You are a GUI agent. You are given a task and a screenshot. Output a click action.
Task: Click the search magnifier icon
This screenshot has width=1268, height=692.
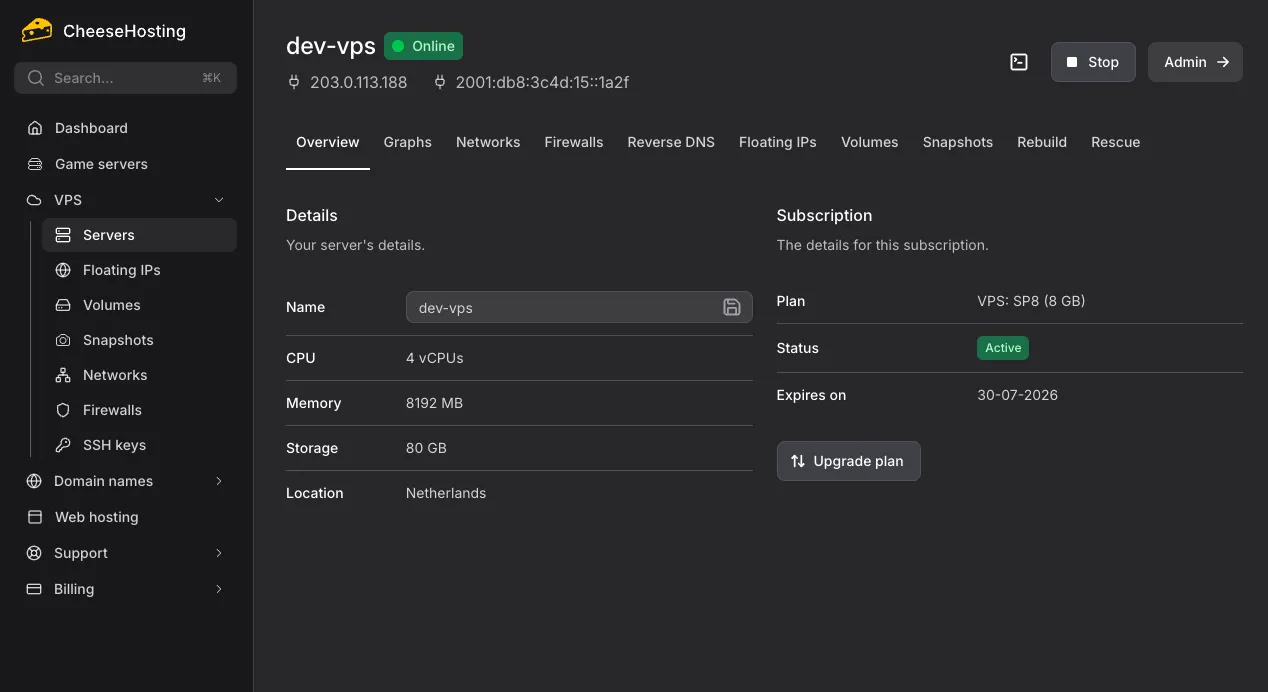pos(36,78)
